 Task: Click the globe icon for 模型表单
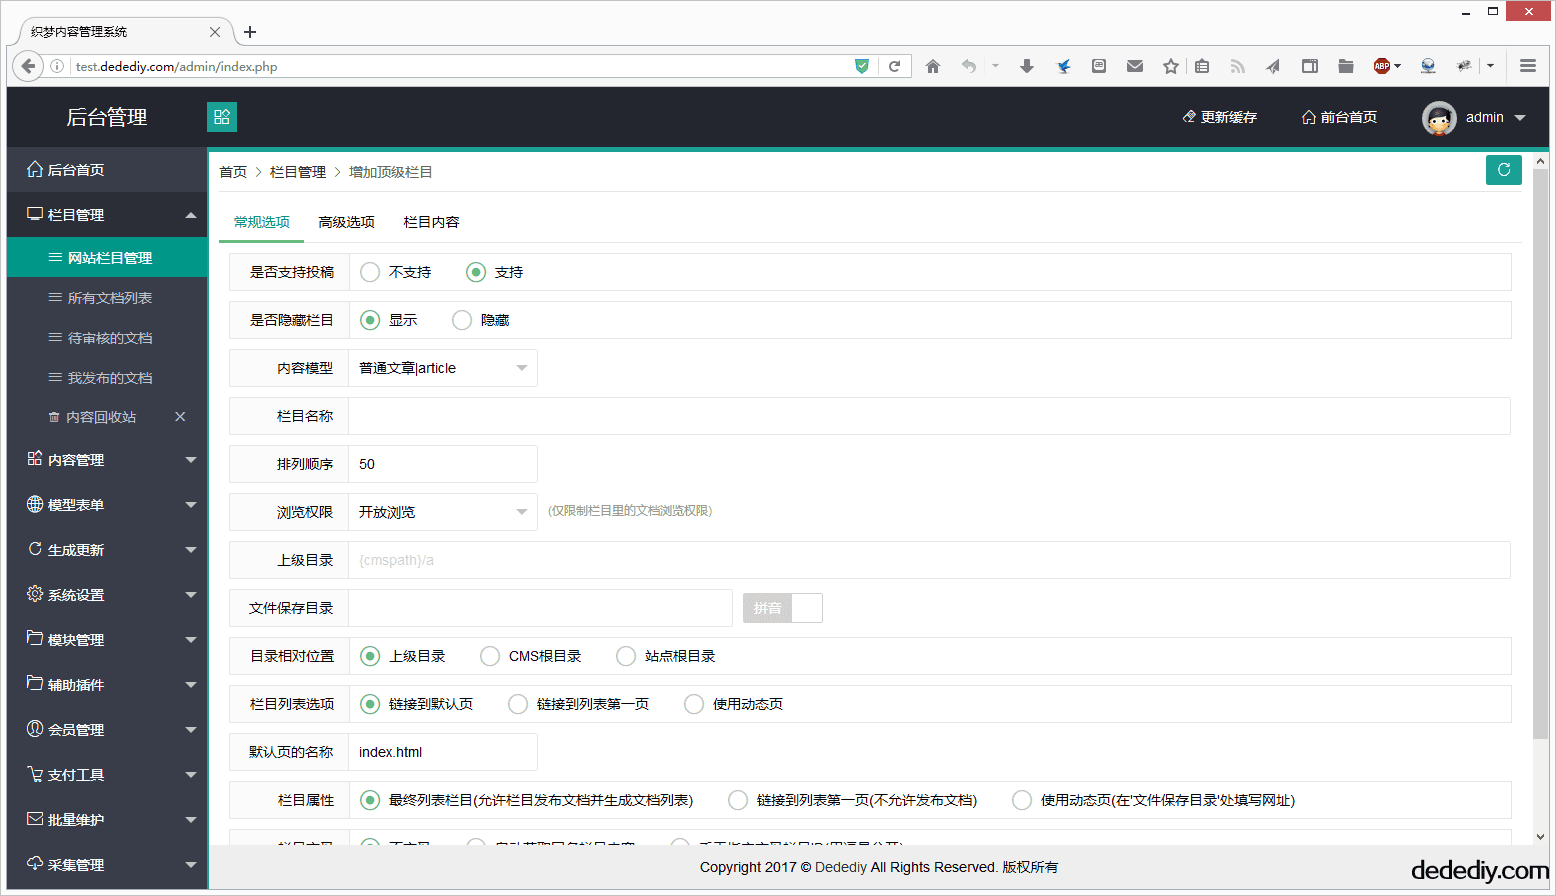click(33, 504)
